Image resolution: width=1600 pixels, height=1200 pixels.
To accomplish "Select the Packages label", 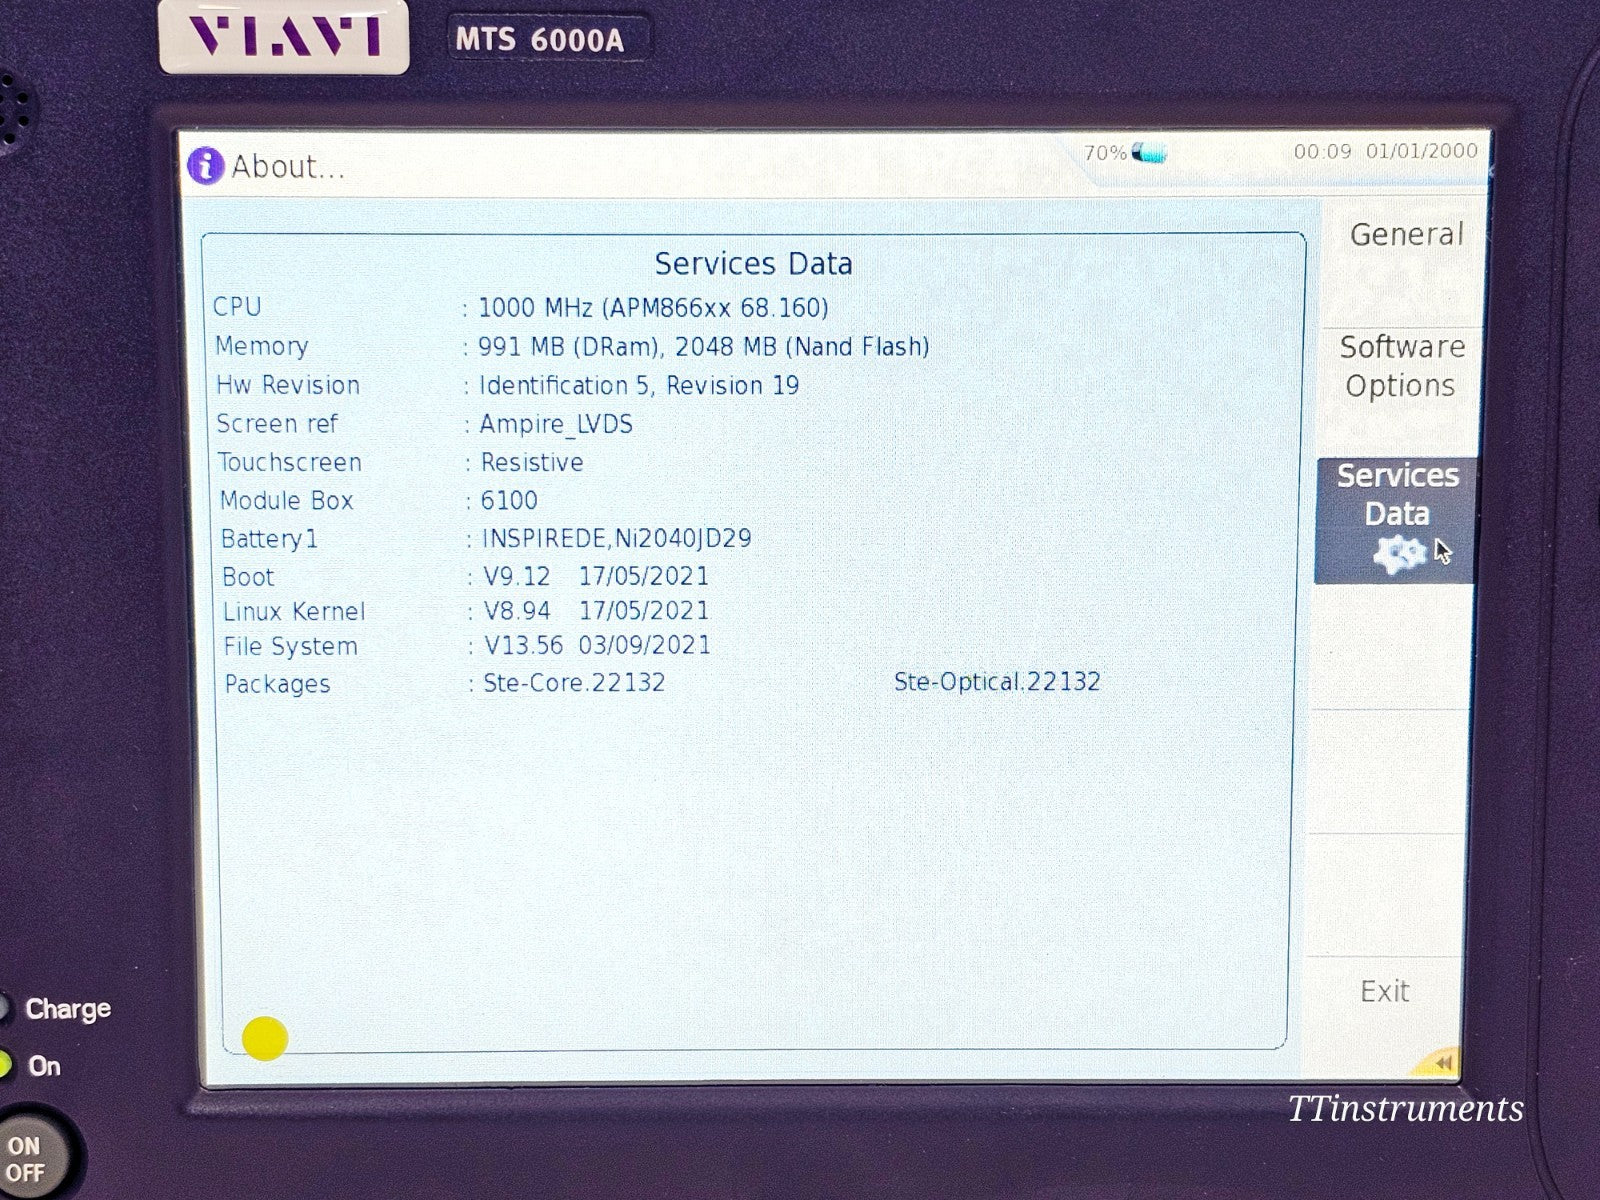I will pyautogui.click(x=277, y=685).
